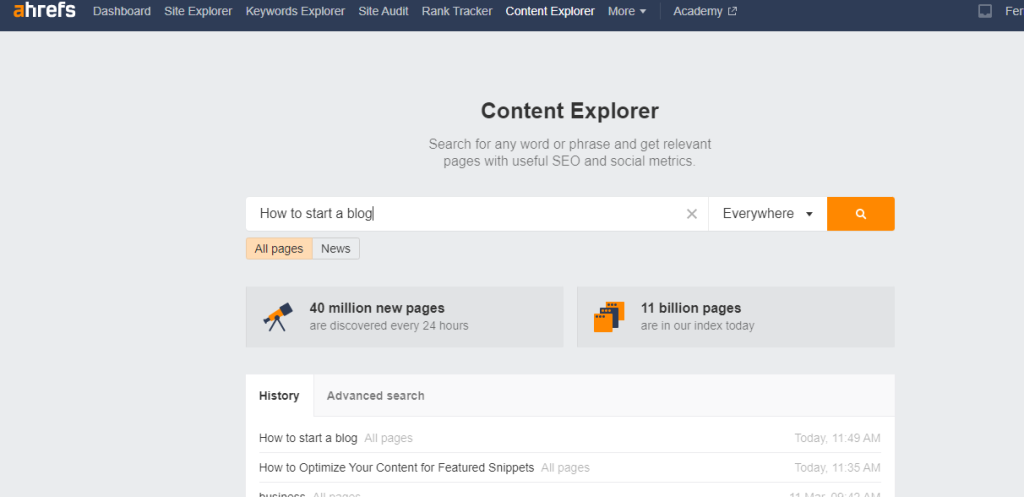The image size is (1024, 497).
Task: Open Site Audit
Action: click(383, 11)
